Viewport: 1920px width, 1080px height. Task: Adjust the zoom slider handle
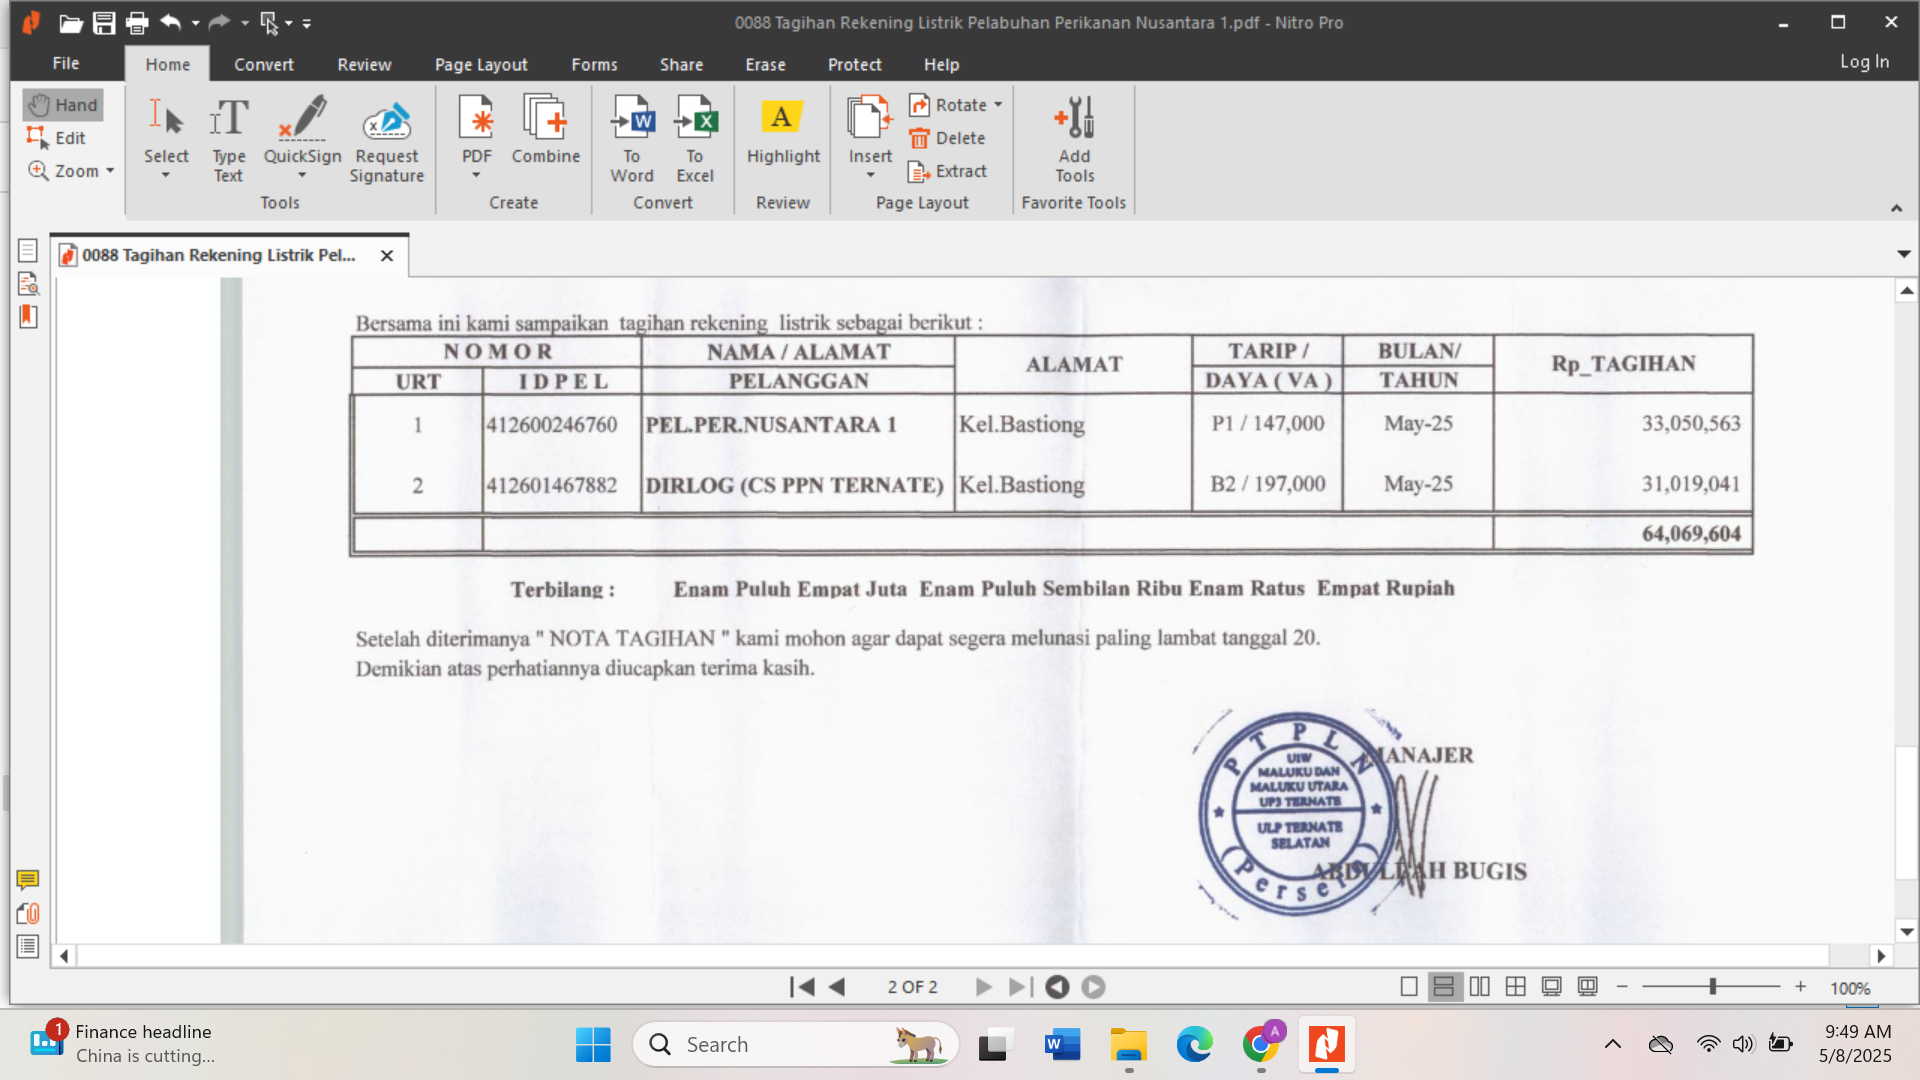click(x=1713, y=987)
